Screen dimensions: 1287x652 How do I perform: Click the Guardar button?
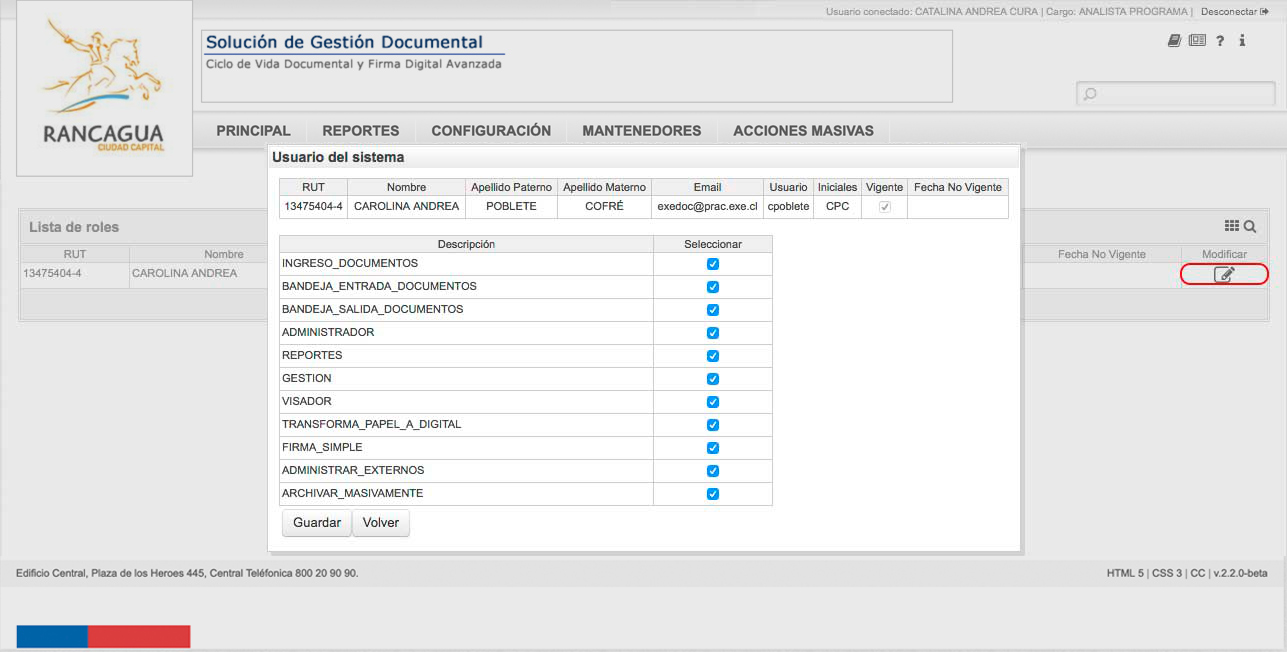tap(317, 523)
